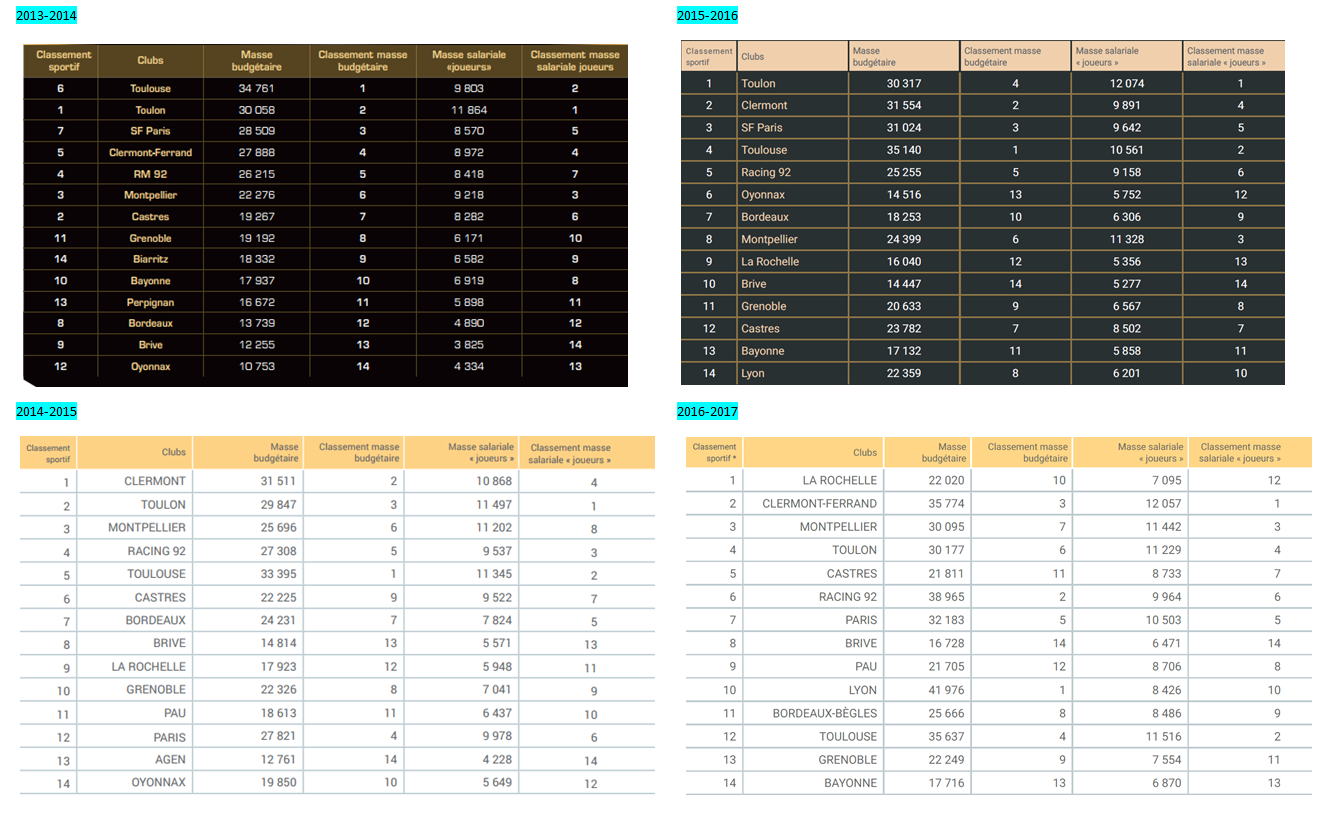
Task: Select the budget value 35 637
Action: pyautogui.click(x=948, y=736)
